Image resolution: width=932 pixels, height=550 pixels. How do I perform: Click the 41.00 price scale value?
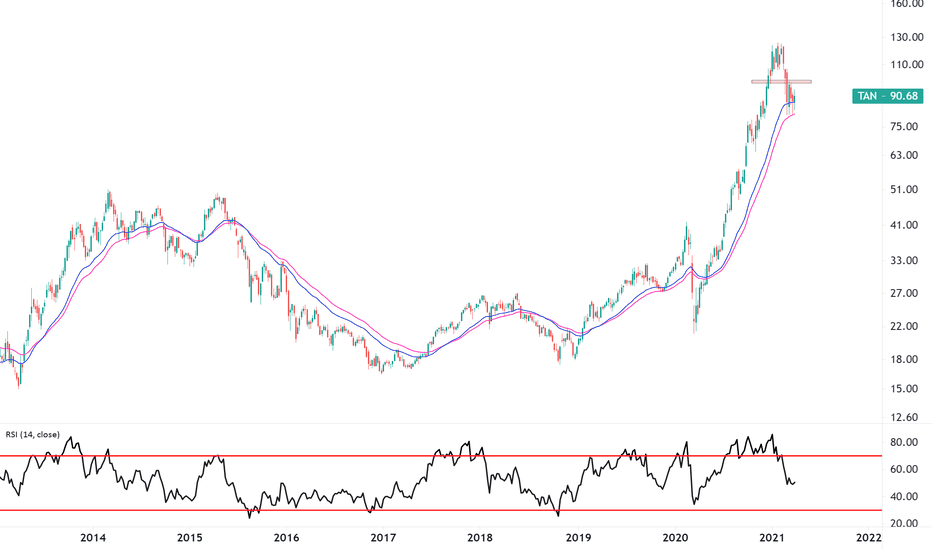(x=904, y=225)
